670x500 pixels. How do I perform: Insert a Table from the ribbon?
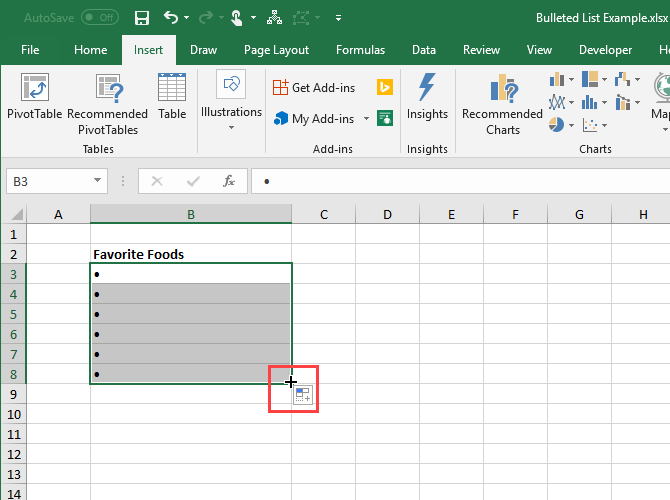click(172, 99)
